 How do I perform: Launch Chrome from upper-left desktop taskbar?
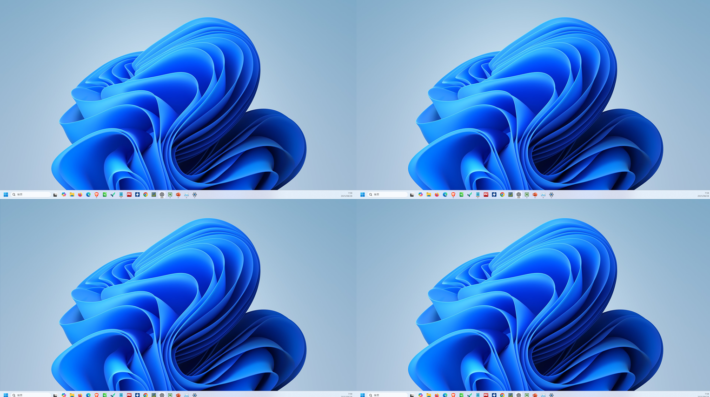point(145,195)
